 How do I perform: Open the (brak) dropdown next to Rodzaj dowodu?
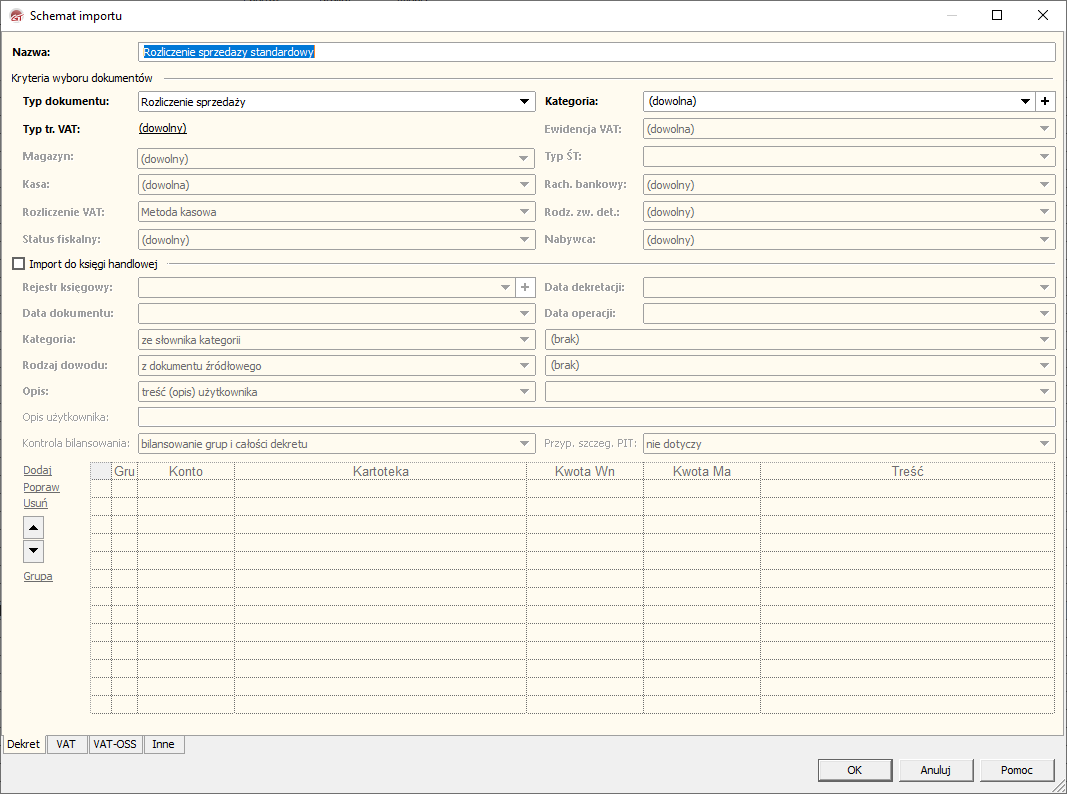[x=800, y=365]
